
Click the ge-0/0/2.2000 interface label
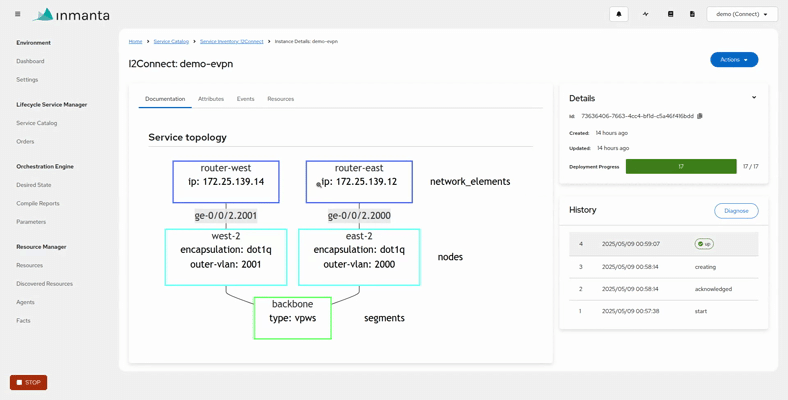pos(359,216)
